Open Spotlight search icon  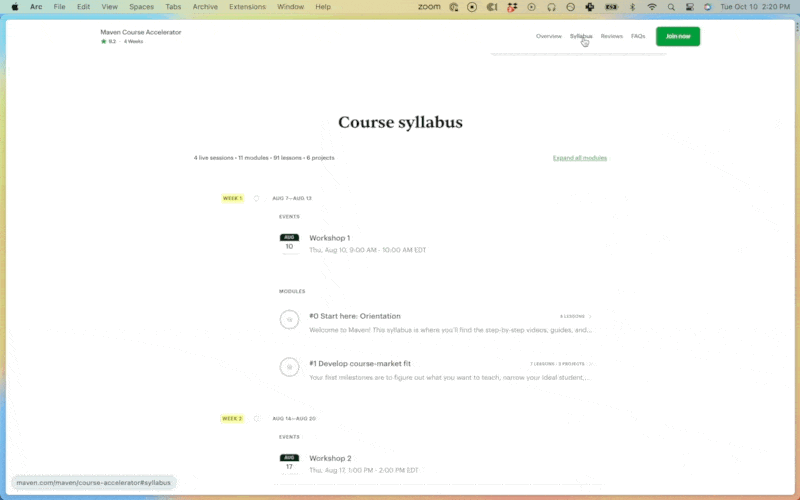[x=671, y=7]
